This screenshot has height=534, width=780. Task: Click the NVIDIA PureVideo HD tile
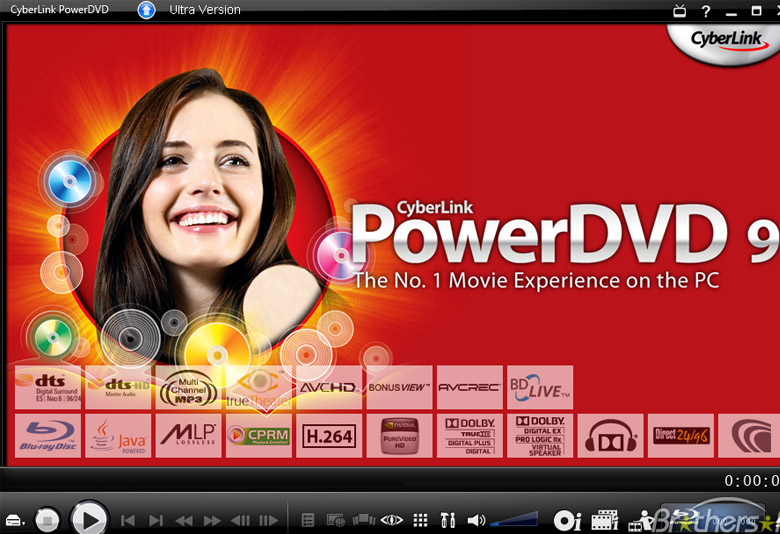pyautogui.click(x=399, y=435)
